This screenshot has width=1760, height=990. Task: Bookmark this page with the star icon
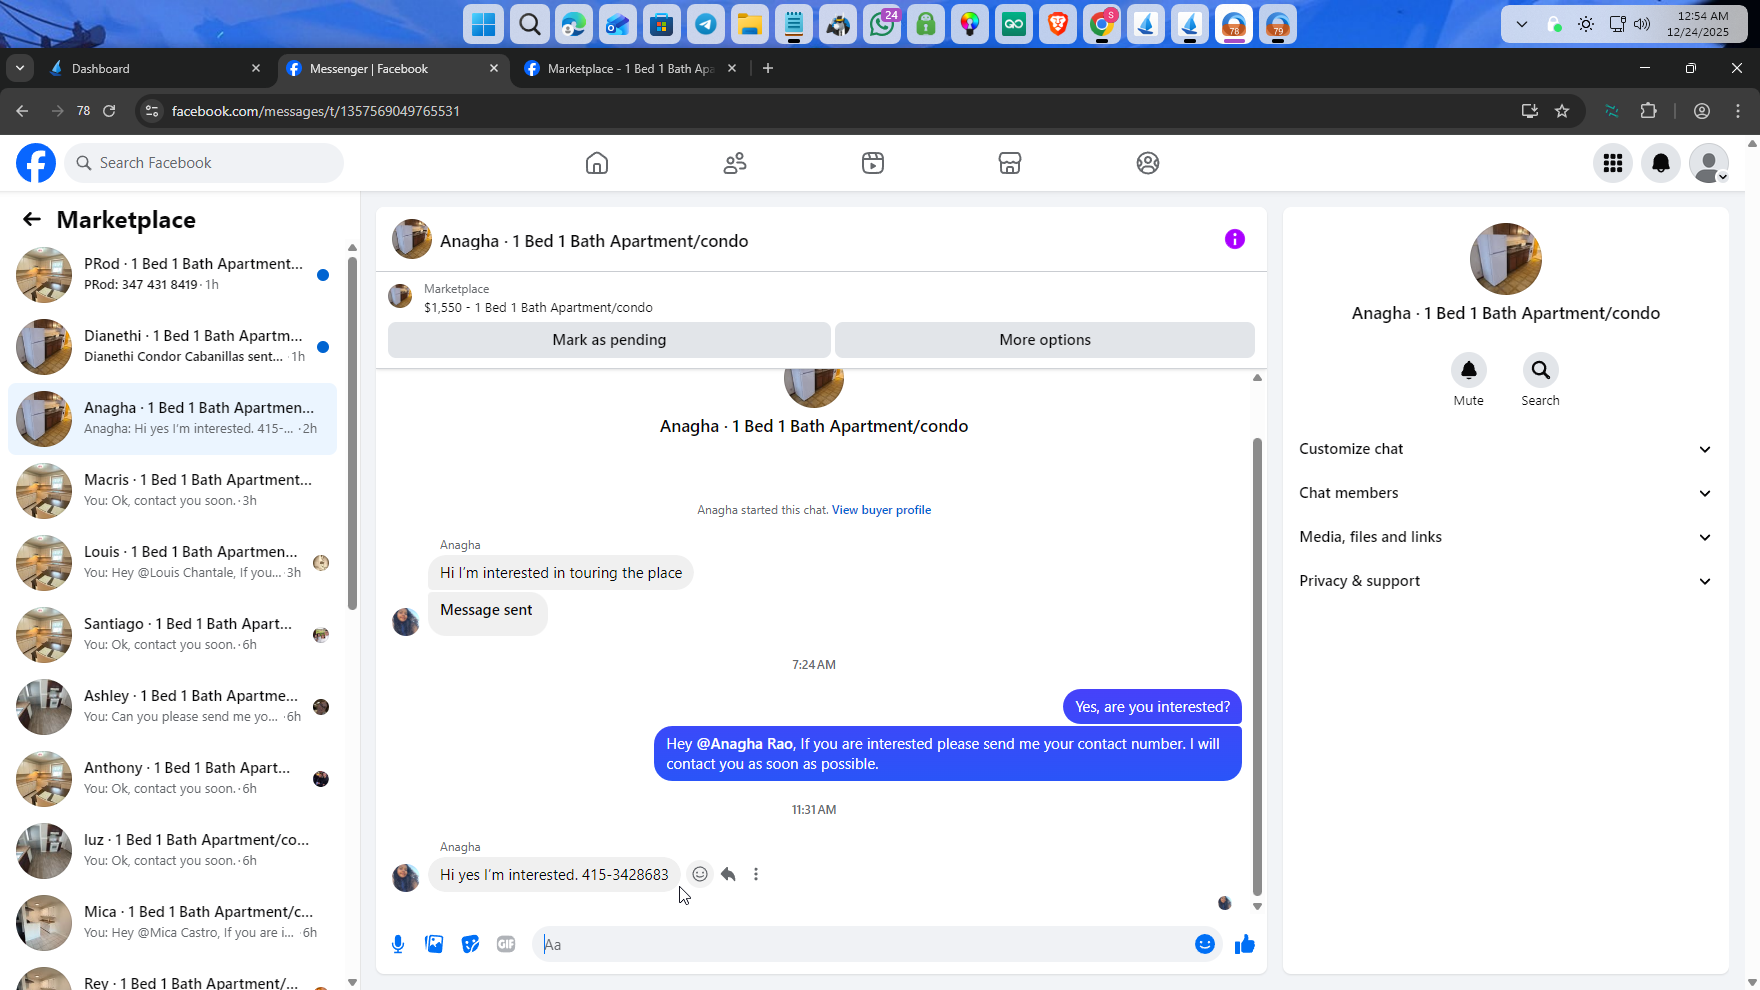pos(1562,111)
